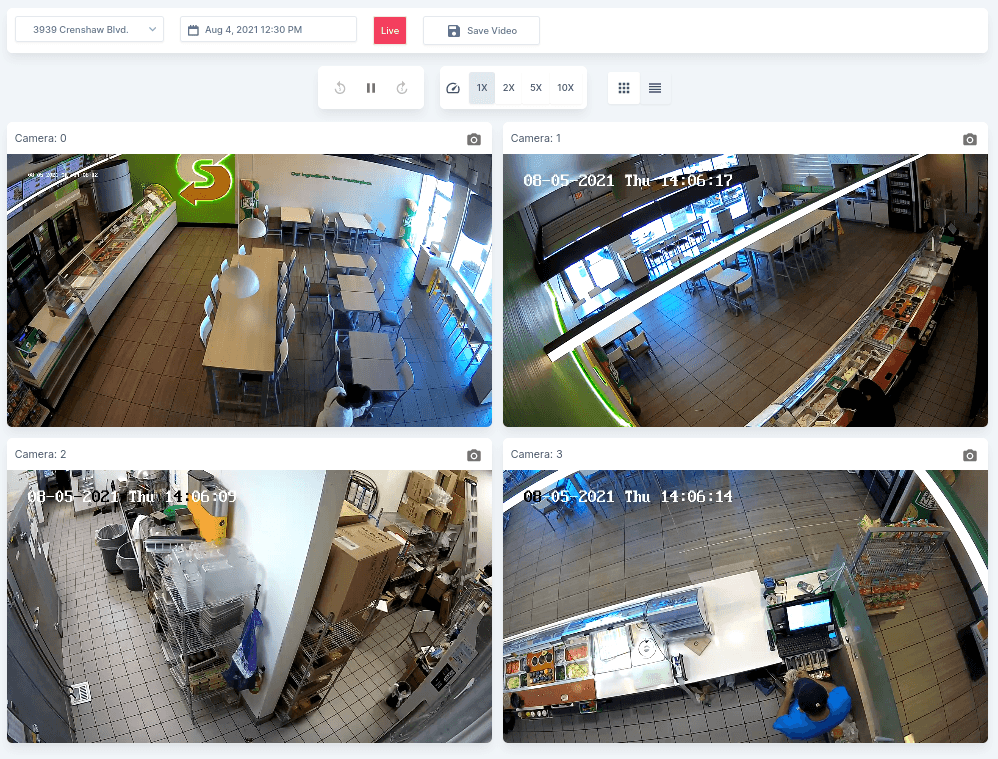998x759 pixels.
Task: Switch to list view layout
Action: click(655, 88)
